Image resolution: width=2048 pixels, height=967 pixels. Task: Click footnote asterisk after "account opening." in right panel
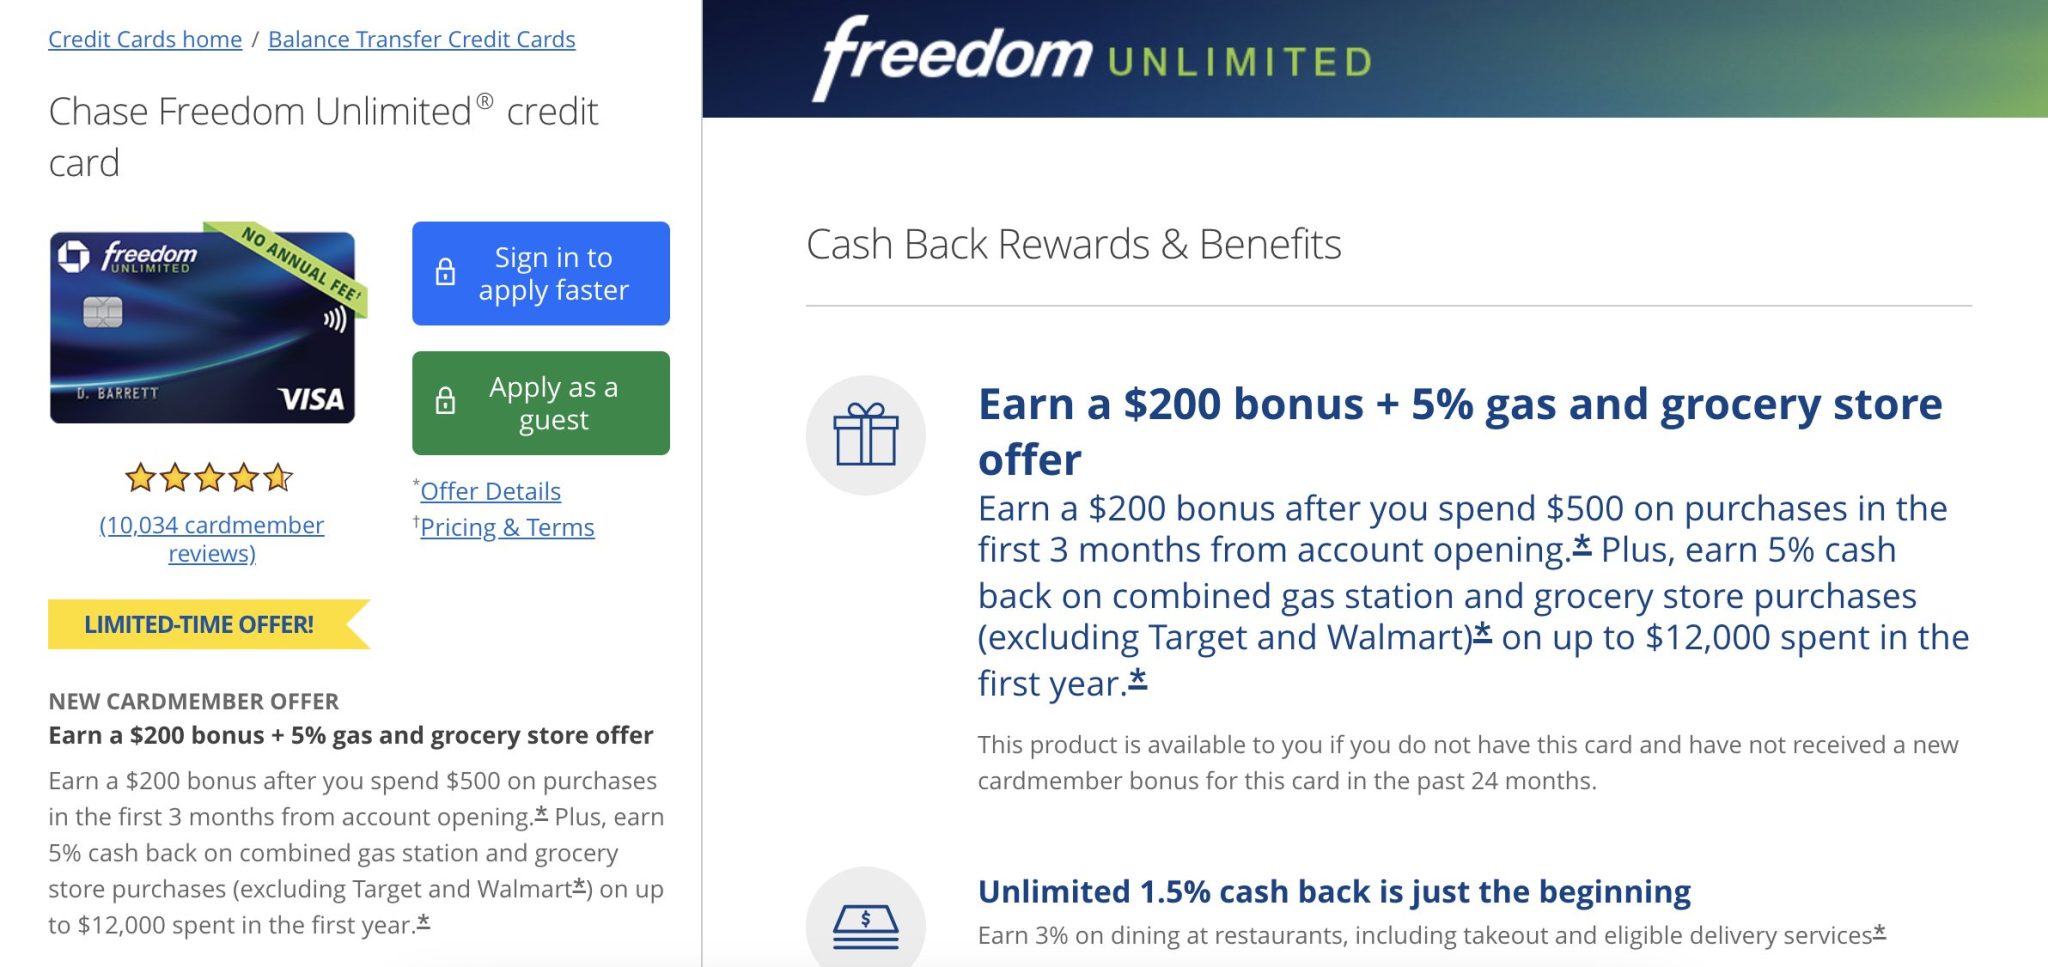(1582, 546)
